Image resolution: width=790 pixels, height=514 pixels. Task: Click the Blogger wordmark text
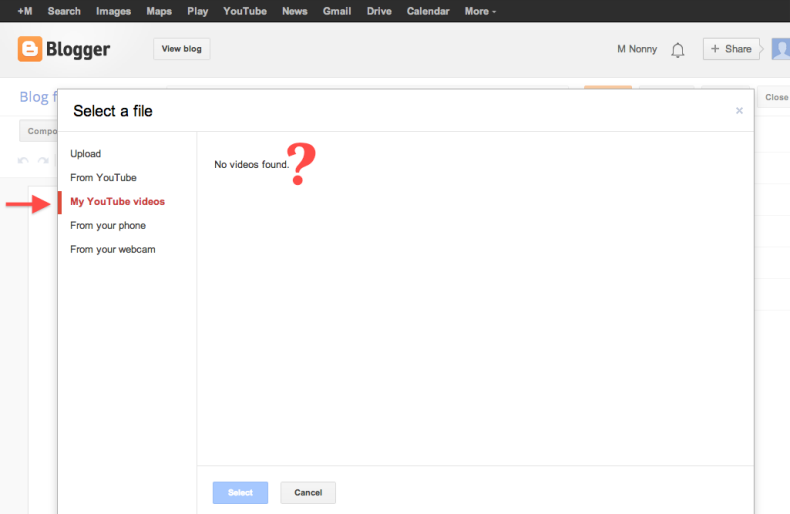pyautogui.click(x=78, y=50)
